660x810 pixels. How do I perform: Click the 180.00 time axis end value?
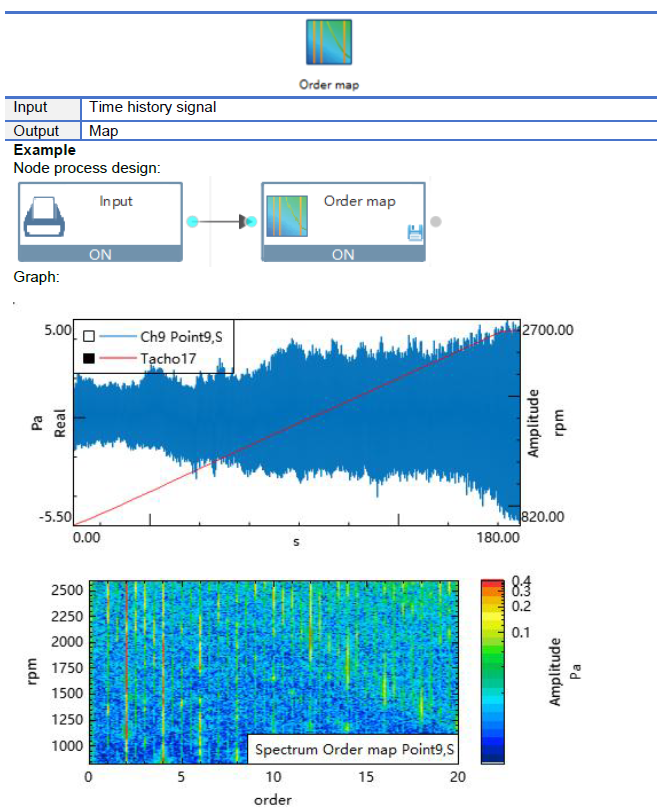click(x=498, y=537)
